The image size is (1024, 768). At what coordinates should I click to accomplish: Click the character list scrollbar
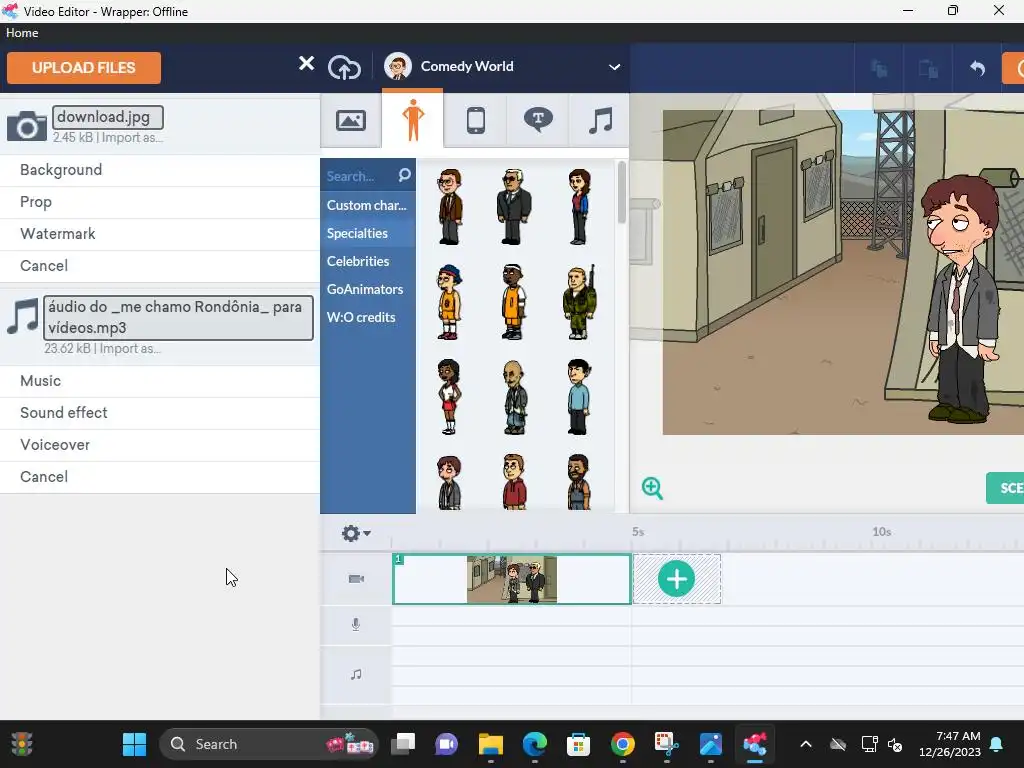tap(622, 193)
